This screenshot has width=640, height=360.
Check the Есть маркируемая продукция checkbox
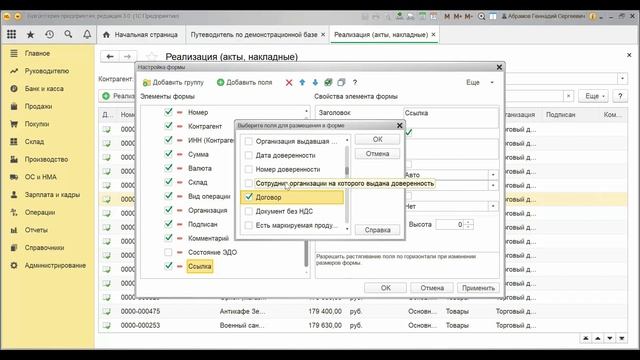click(x=248, y=225)
